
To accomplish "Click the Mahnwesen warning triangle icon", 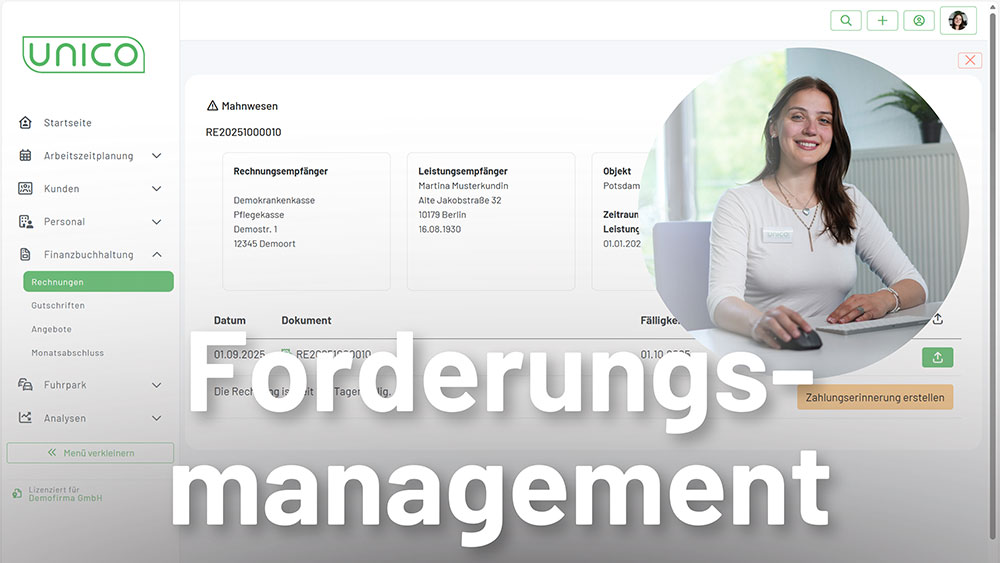I will [212, 105].
